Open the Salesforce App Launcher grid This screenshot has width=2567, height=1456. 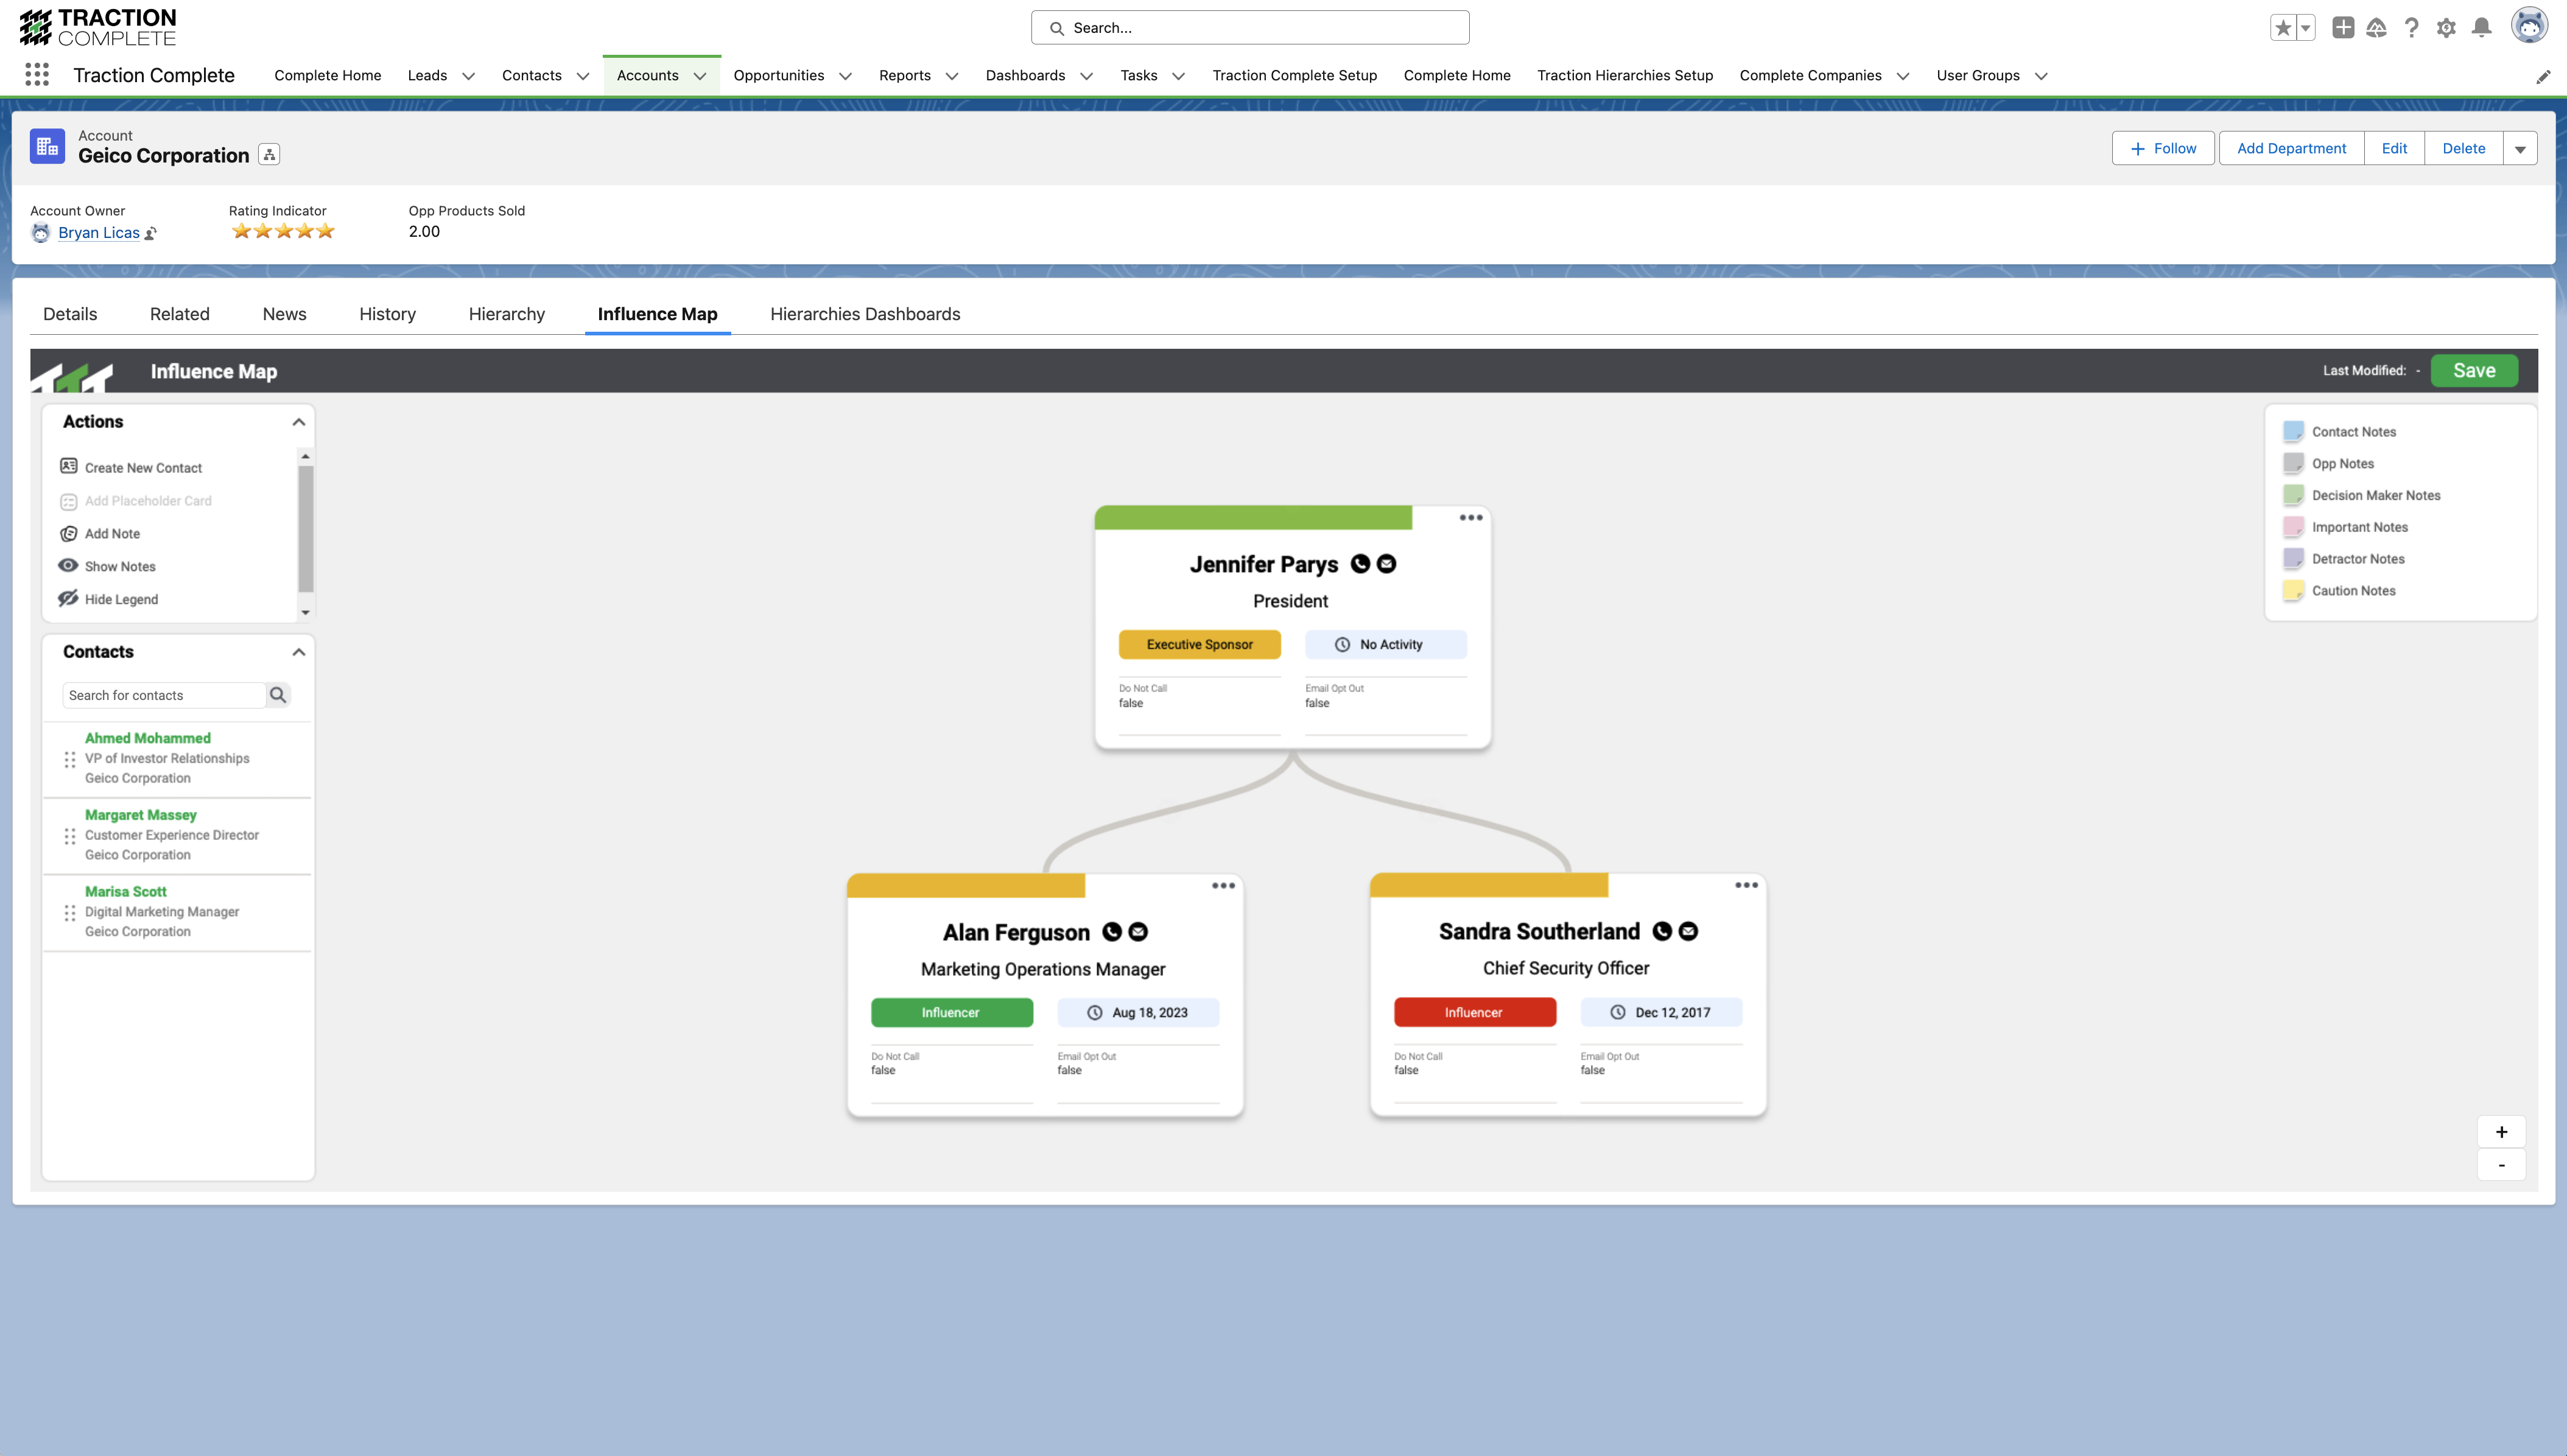36,75
